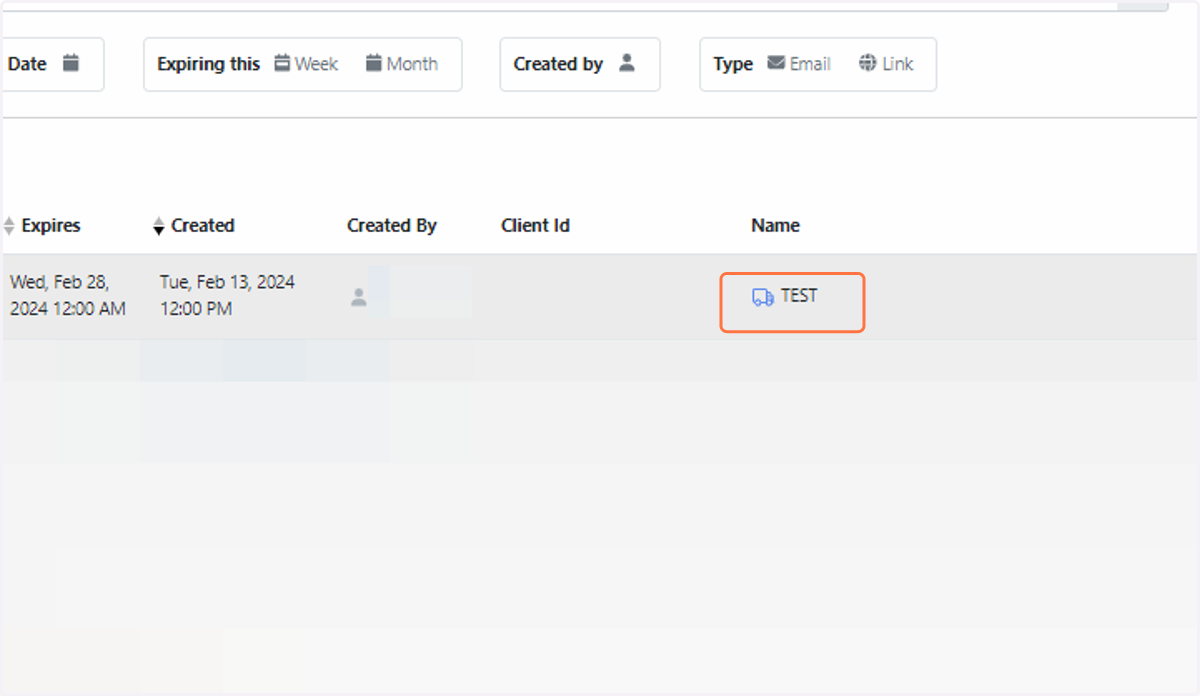Click the Created By column header
Viewport: 1200px width, 696px height.
click(x=392, y=226)
